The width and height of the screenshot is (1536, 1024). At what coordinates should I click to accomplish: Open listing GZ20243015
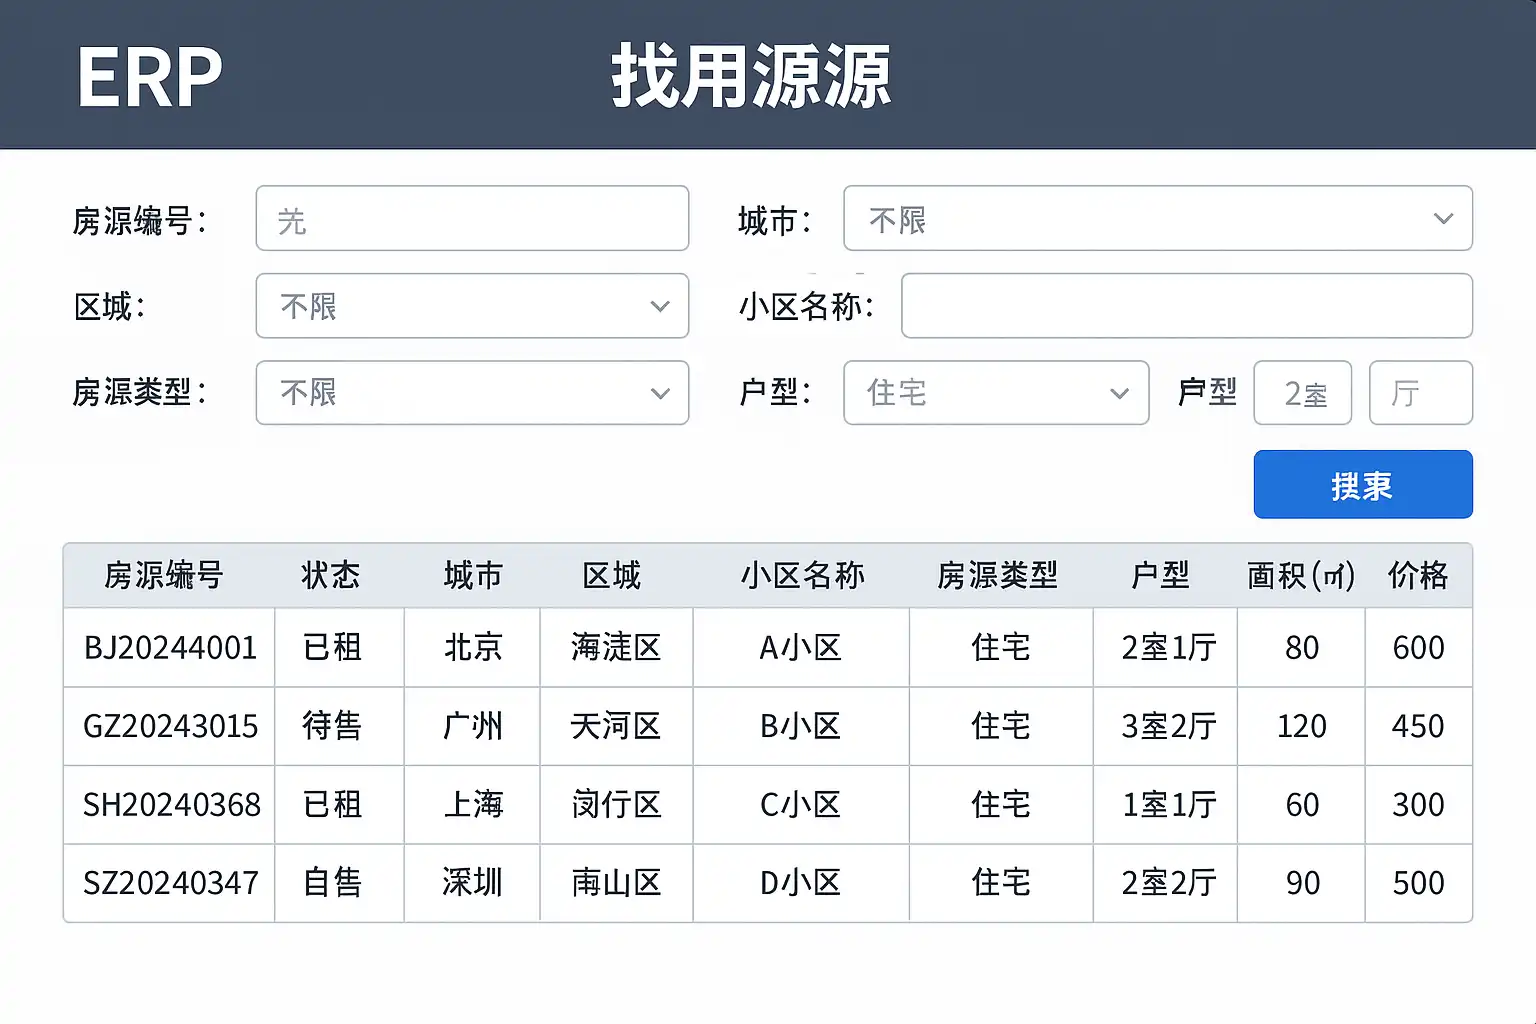pyautogui.click(x=170, y=726)
